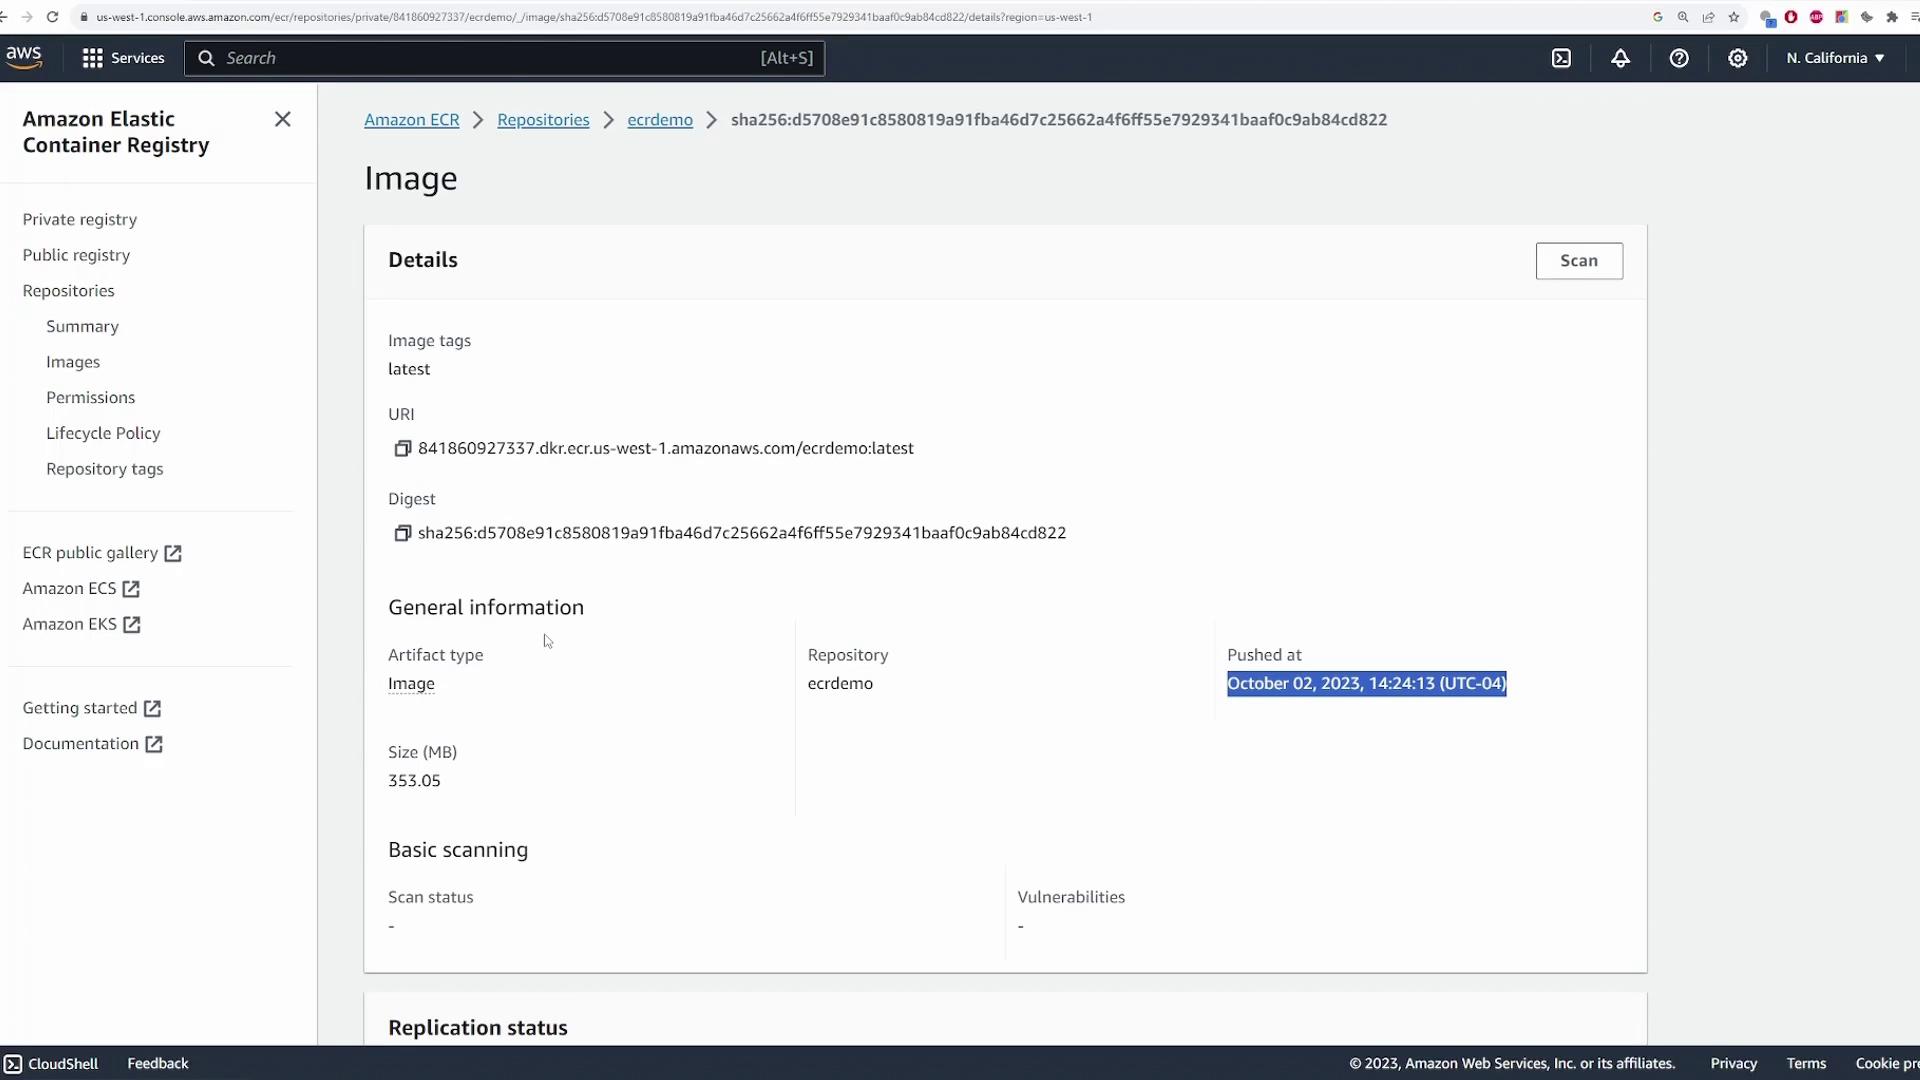Open the Repositories breadcrumb link
The image size is (1920, 1080).
pos(543,120)
